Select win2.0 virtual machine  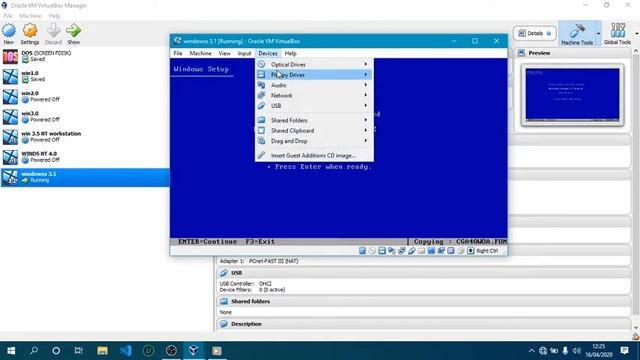(85, 97)
